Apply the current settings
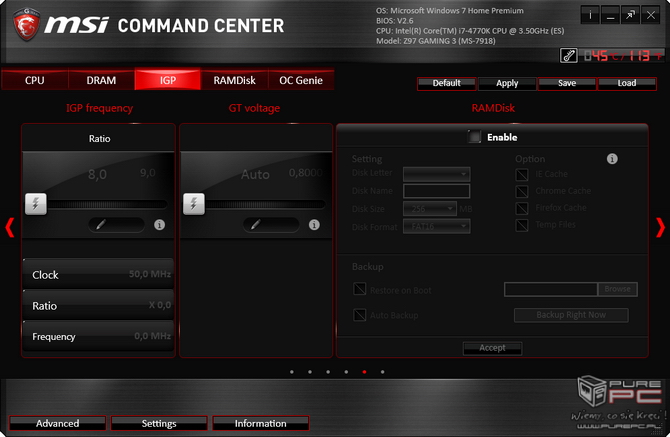Viewport: 670px width, 437px height. tap(507, 83)
